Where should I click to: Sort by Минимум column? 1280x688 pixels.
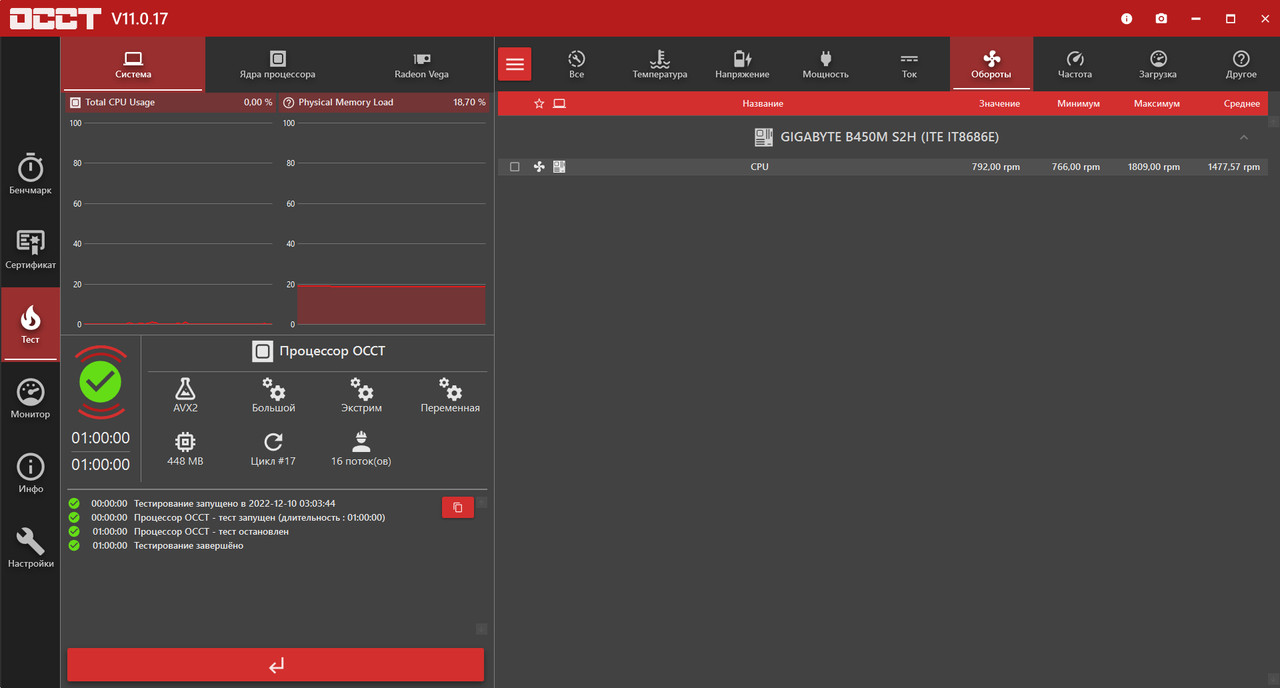1078,104
